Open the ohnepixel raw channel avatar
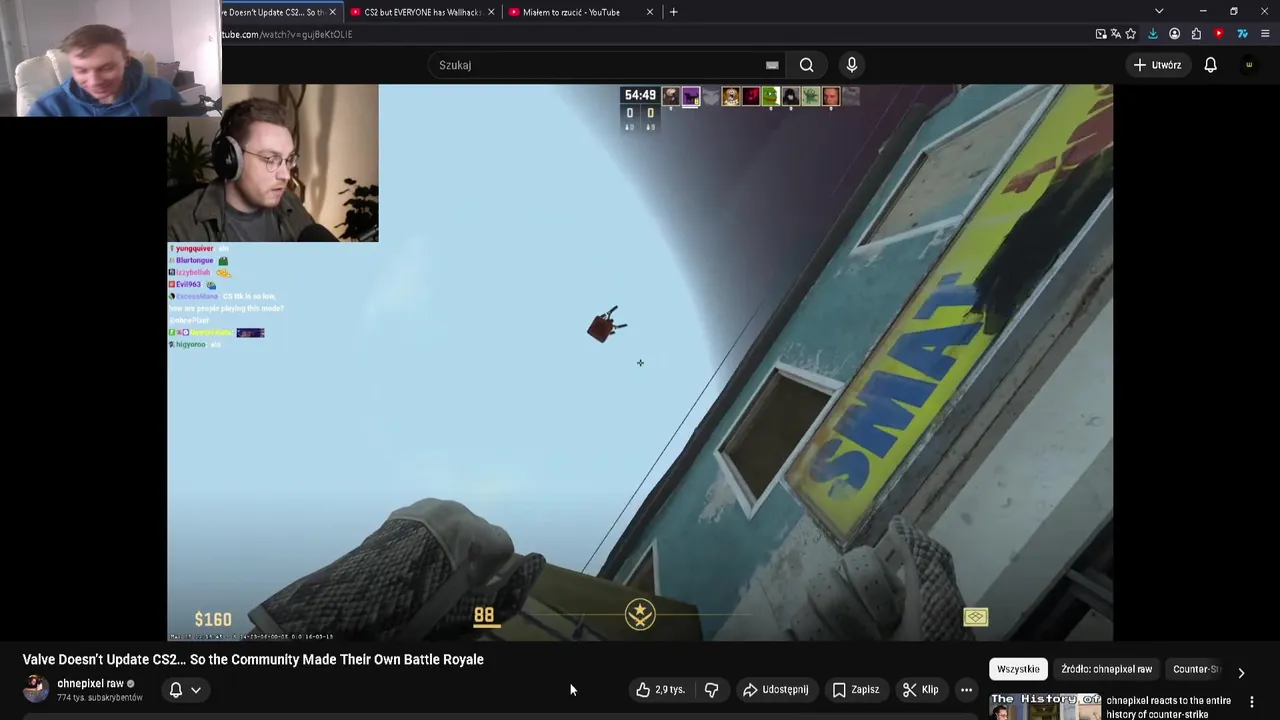Screen dimensions: 1280x720 tap(36, 689)
